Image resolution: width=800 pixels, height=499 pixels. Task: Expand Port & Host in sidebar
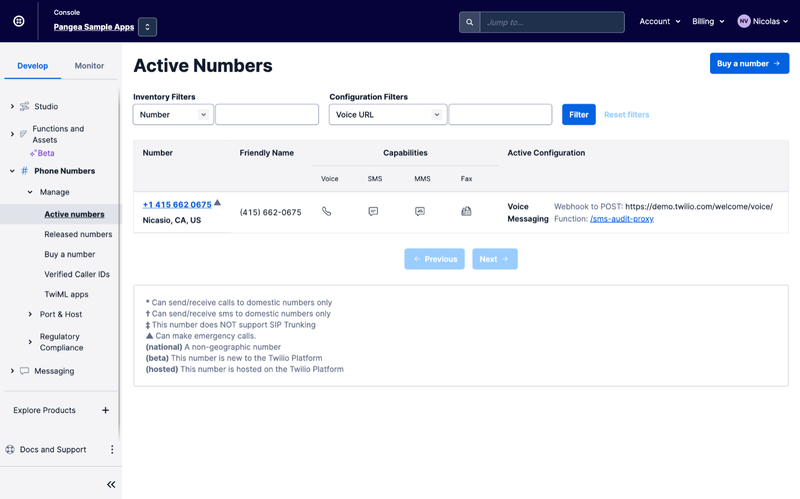point(30,314)
